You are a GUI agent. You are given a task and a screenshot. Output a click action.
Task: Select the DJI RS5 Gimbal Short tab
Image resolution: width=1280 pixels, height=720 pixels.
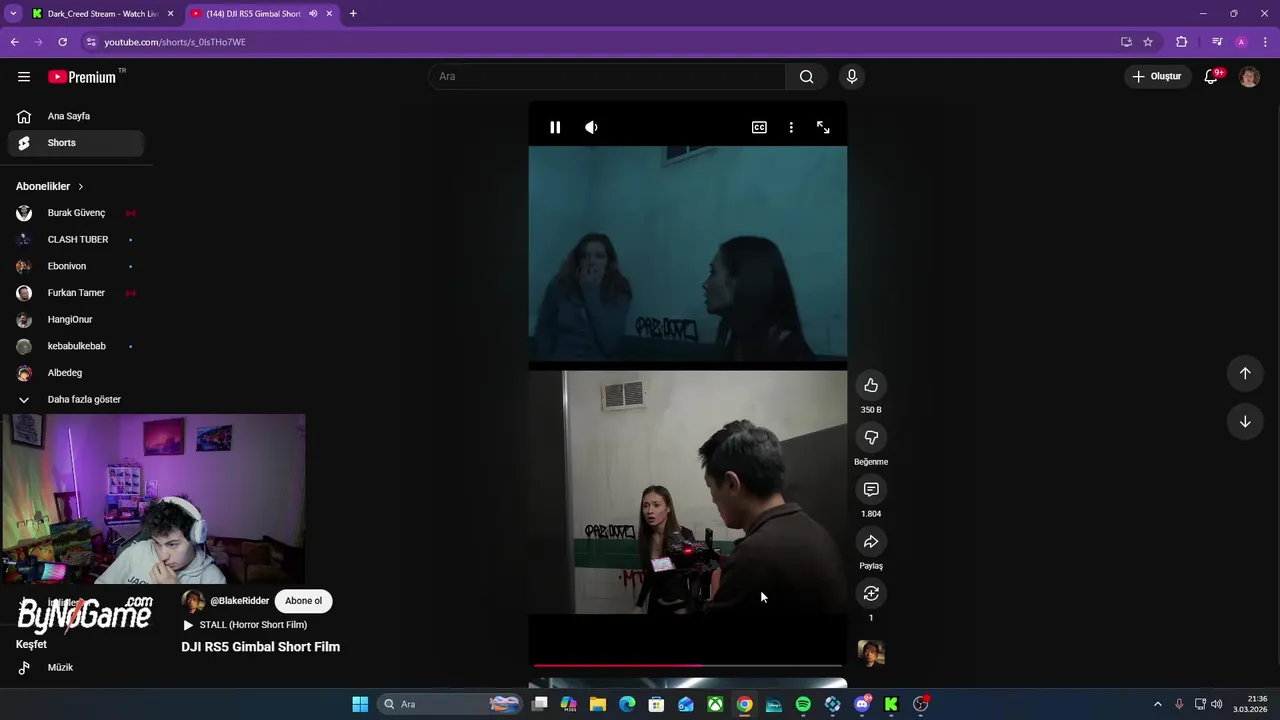tap(254, 14)
